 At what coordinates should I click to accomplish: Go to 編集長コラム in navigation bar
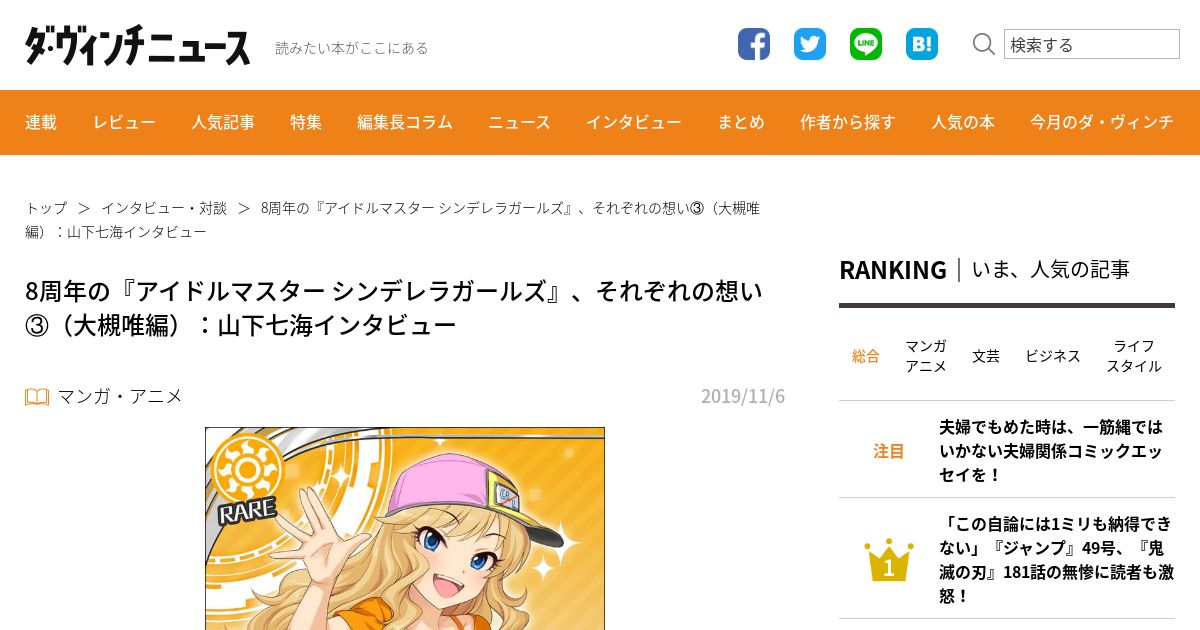click(405, 122)
